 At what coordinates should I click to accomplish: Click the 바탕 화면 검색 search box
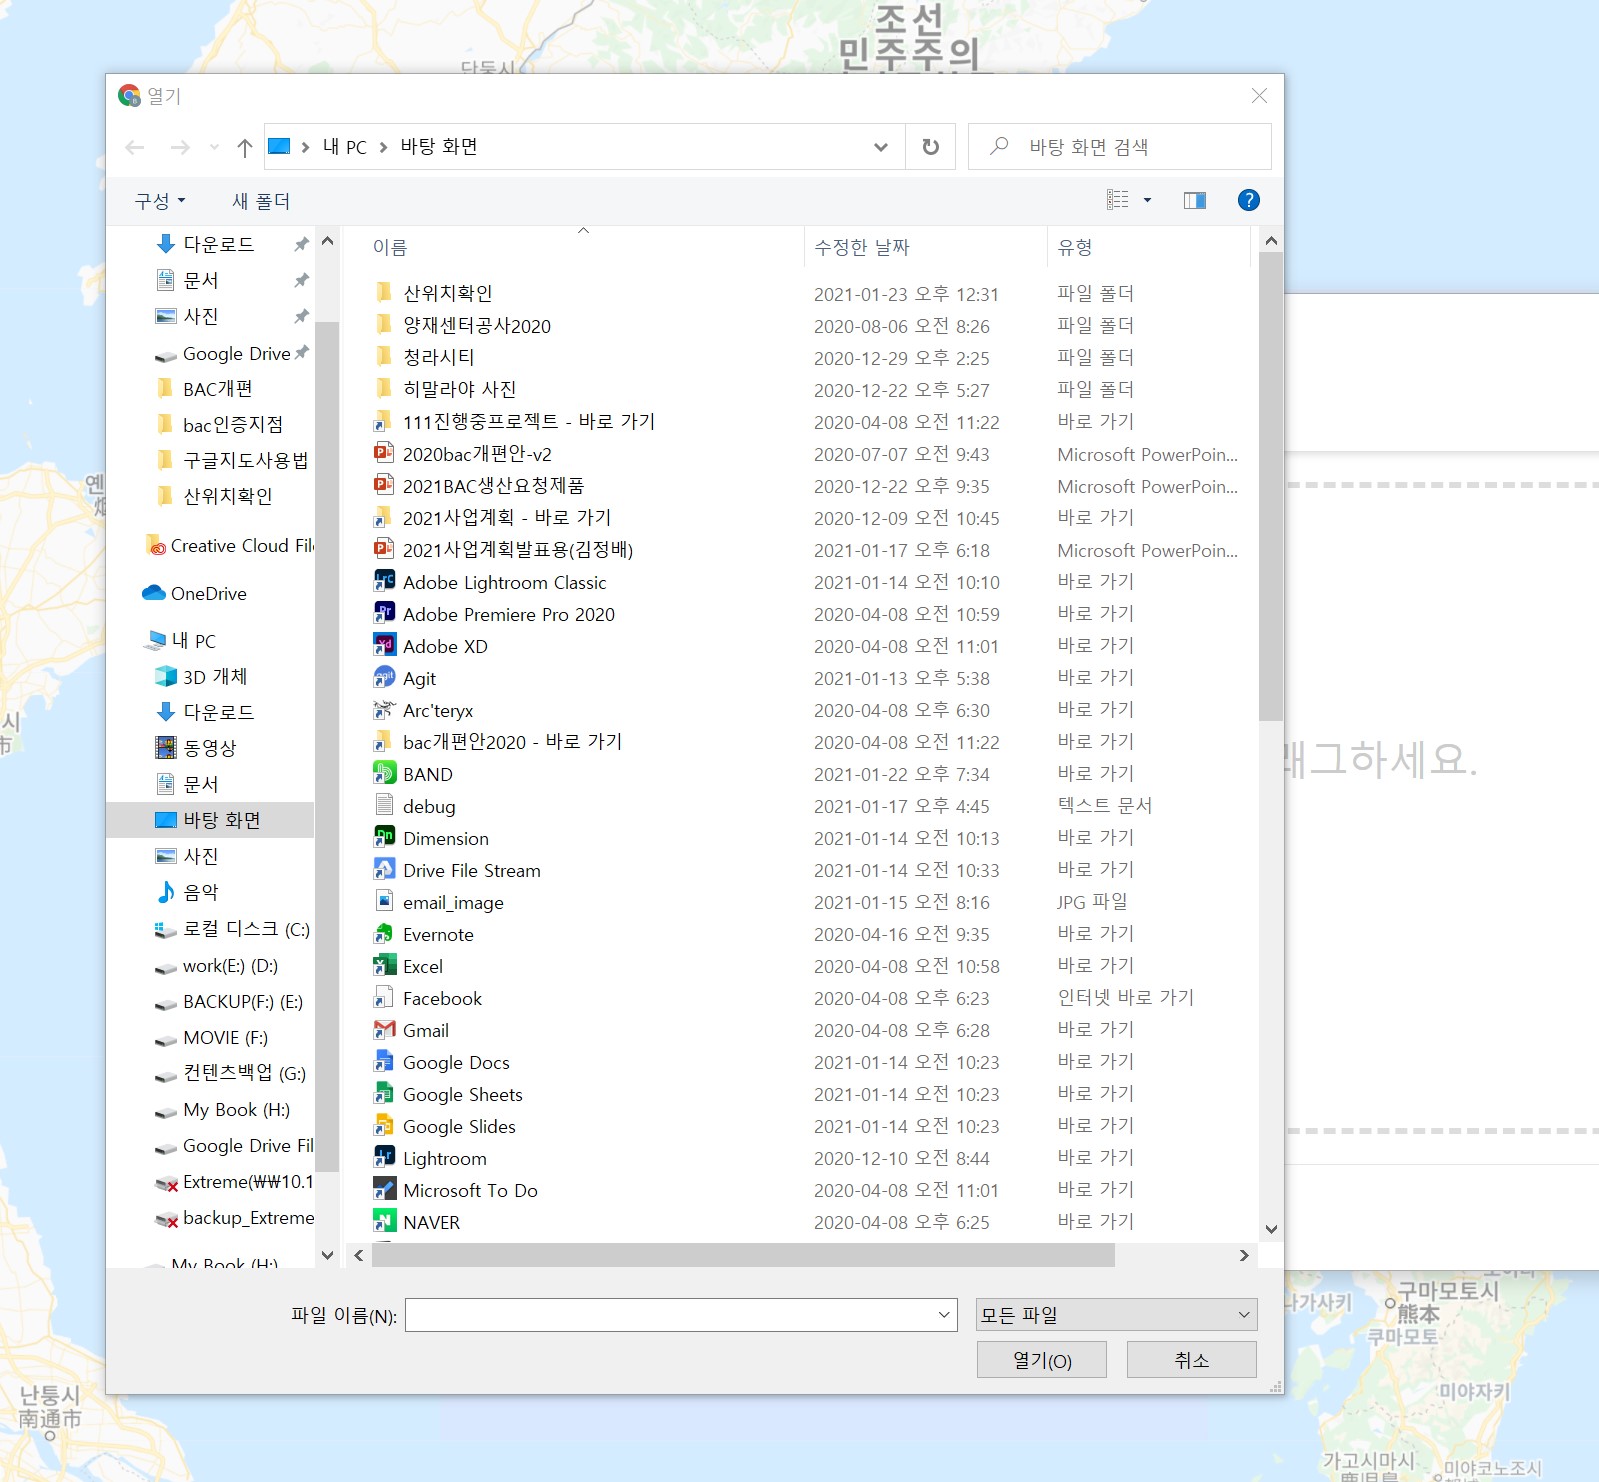(x=1120, y=147)
